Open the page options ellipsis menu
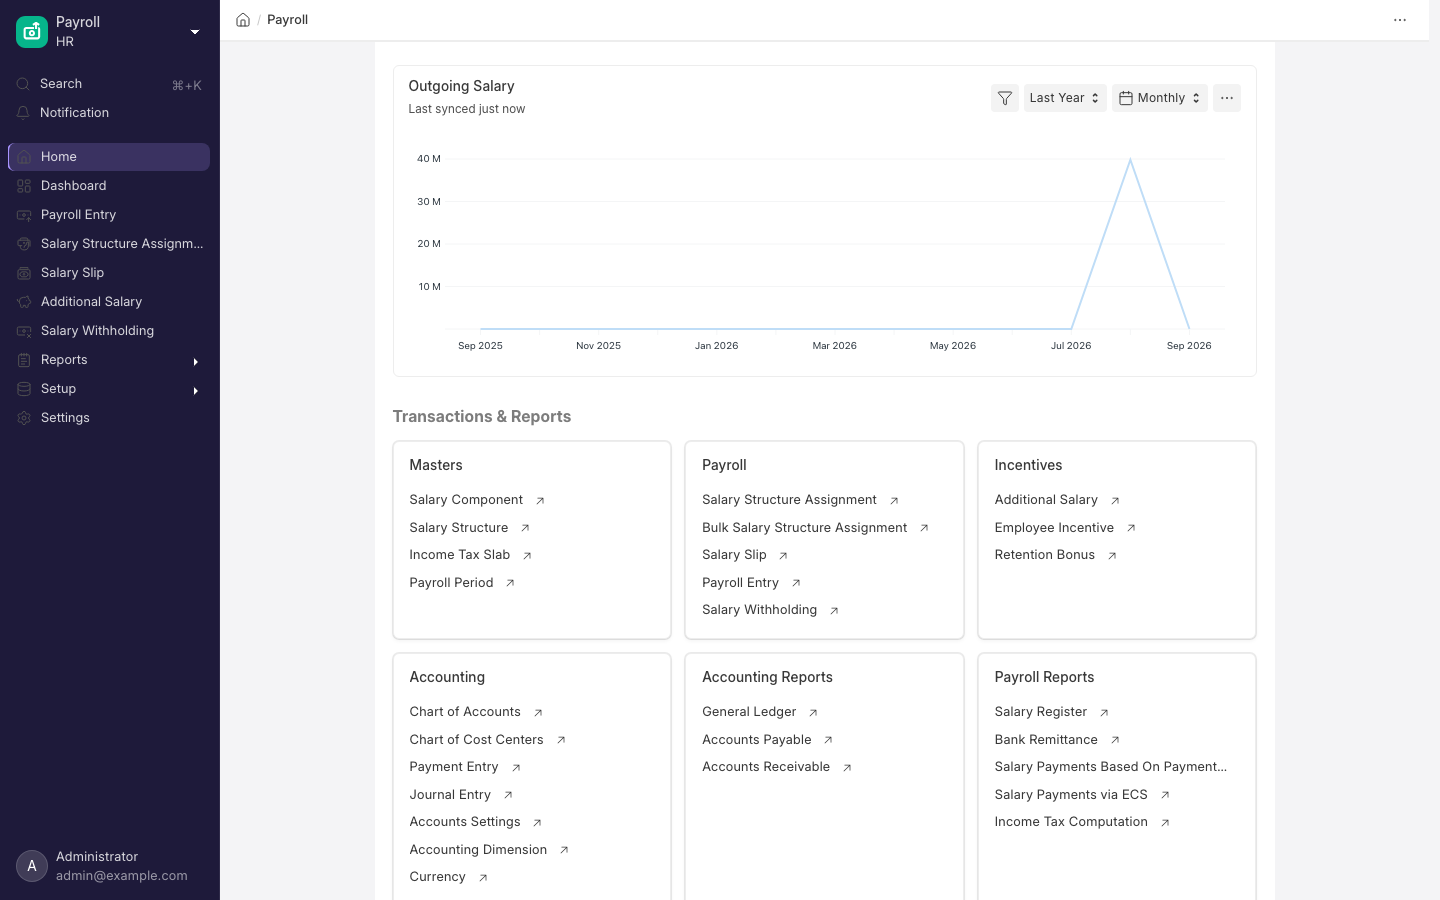 click(x=1400, y=20)
